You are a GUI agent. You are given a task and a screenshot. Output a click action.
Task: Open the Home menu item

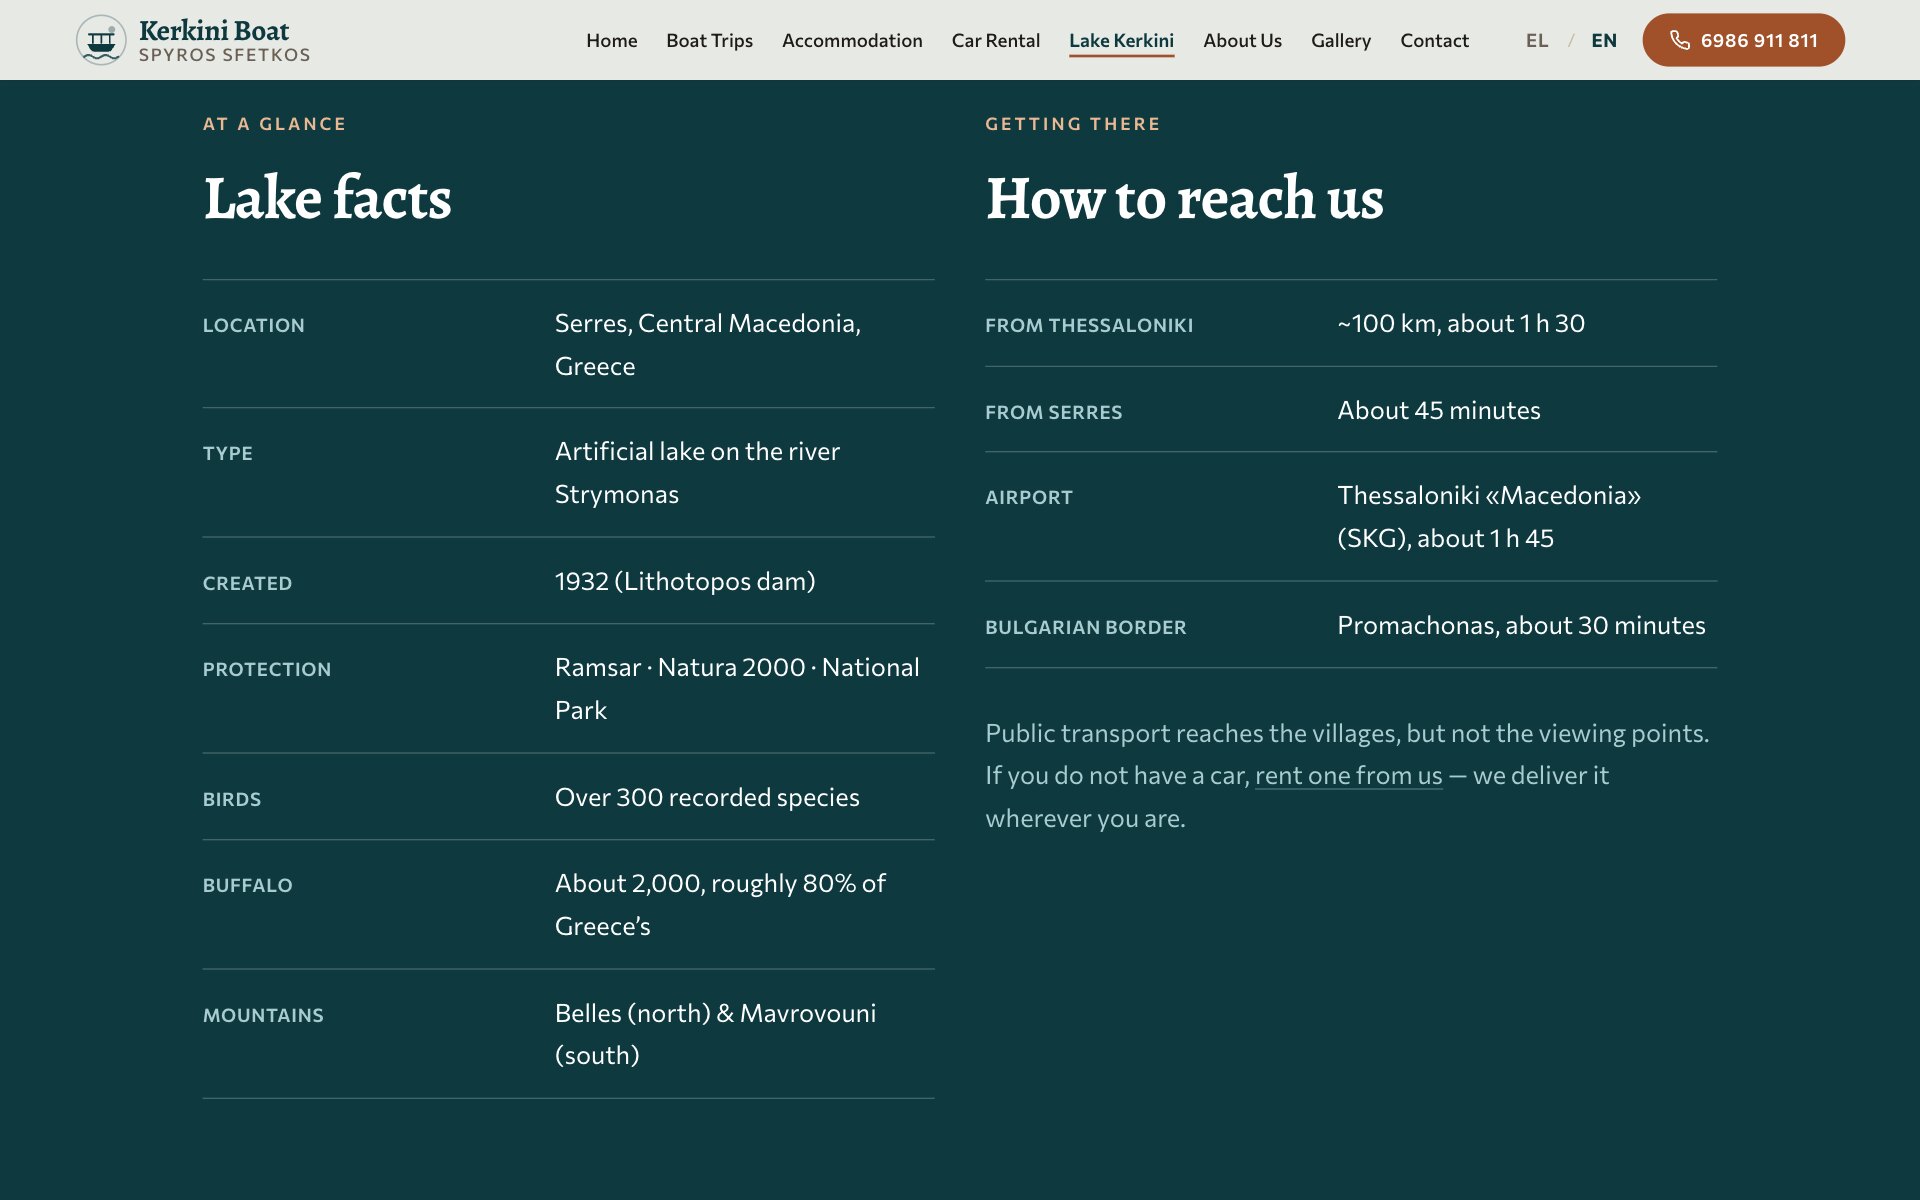(612, 40)
